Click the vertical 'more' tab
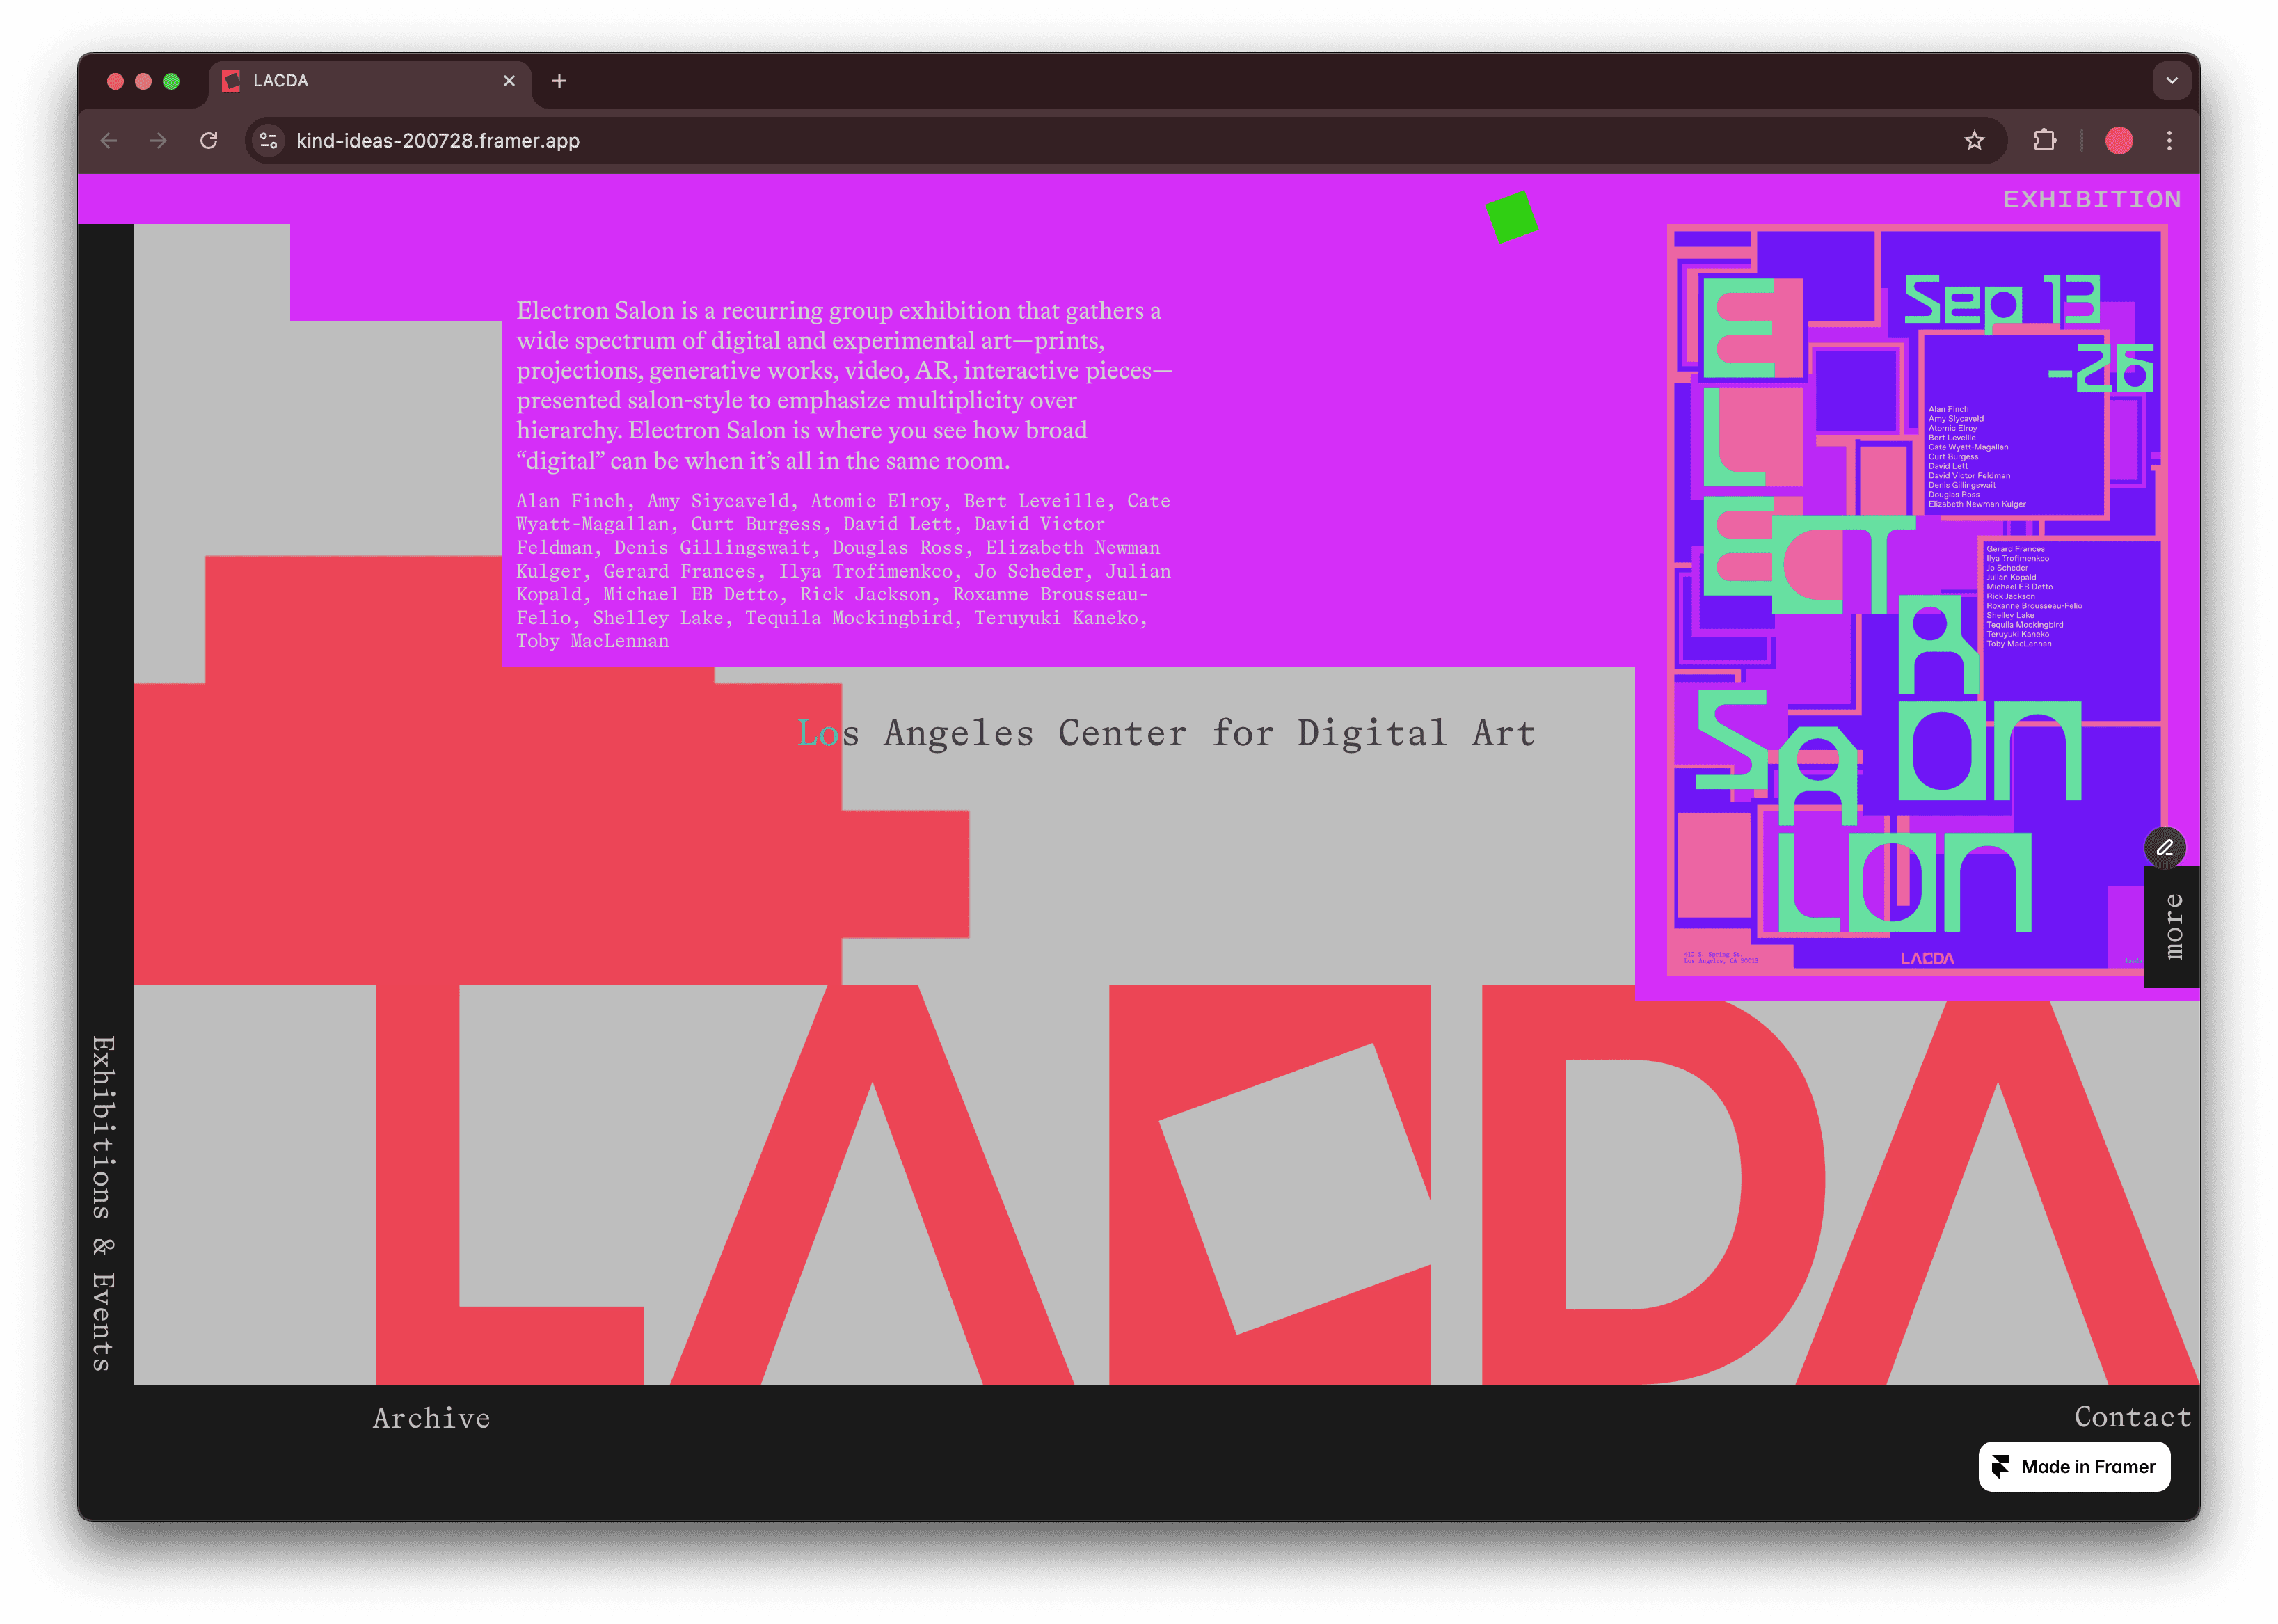This screenshot has height=1624, width=2278. [2172, 926]
